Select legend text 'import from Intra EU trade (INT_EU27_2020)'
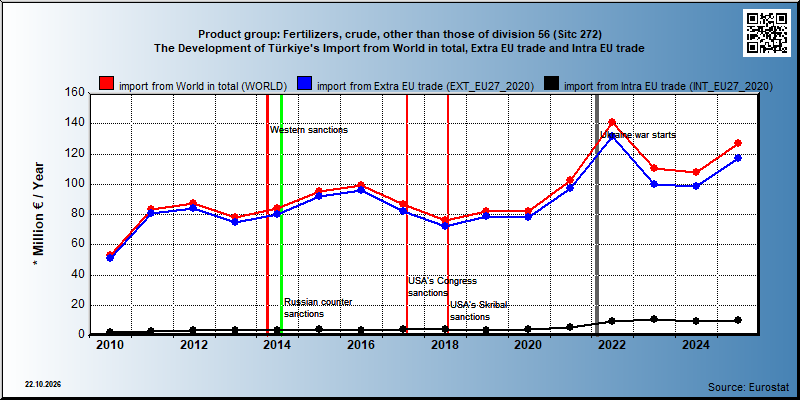This screenshot has width=800, height=400. [668, 86]
